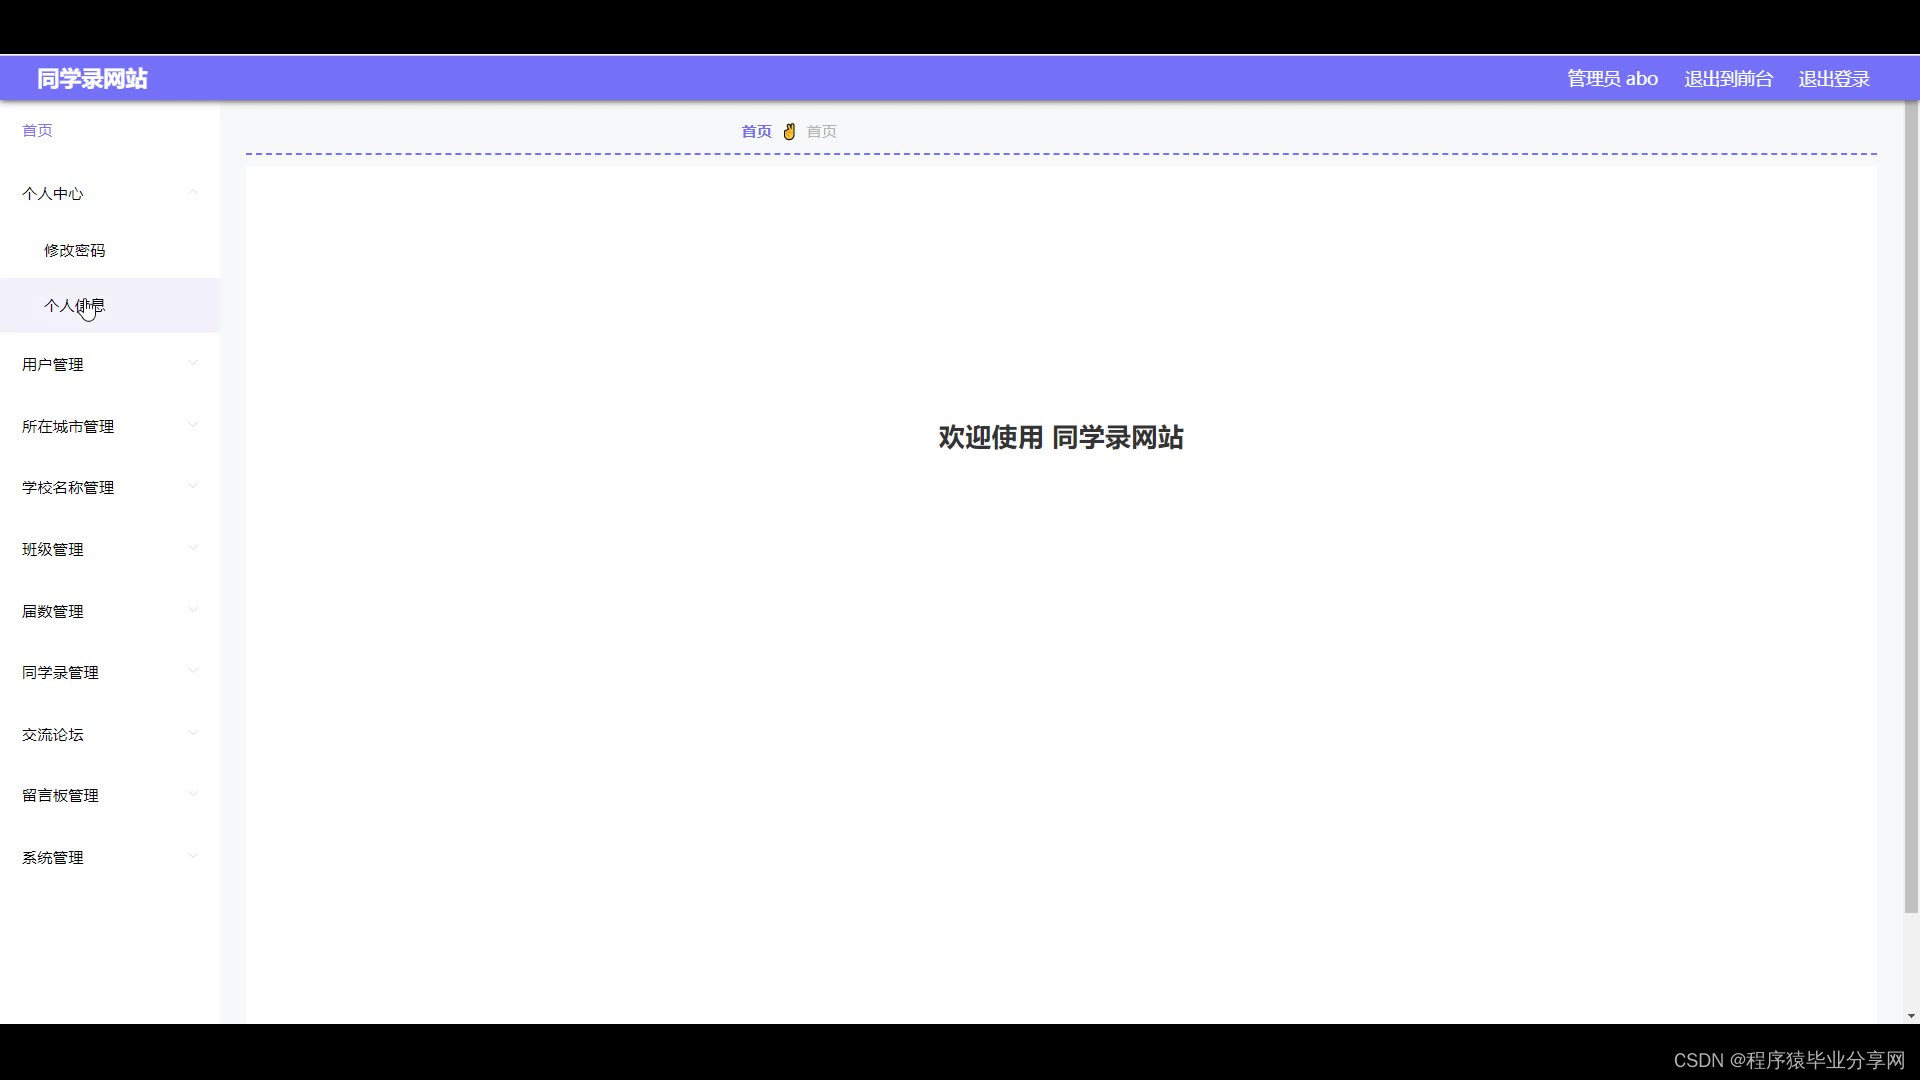Expand the 所在城市管理 section
Image resolution: width=1920 pixels, height=1080 pixels.
point(68,427)
